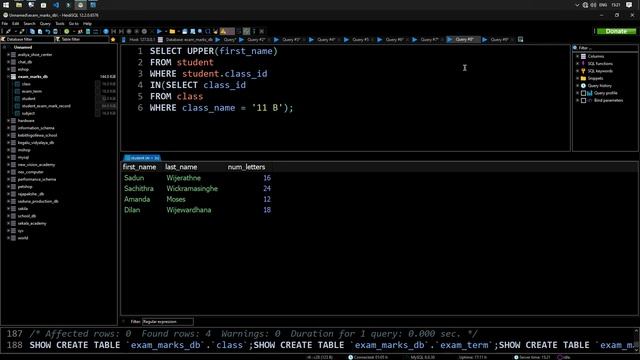The image size is (640, 360).
Task: Click the undo icon in the toolbar
Action: [48, 31]
